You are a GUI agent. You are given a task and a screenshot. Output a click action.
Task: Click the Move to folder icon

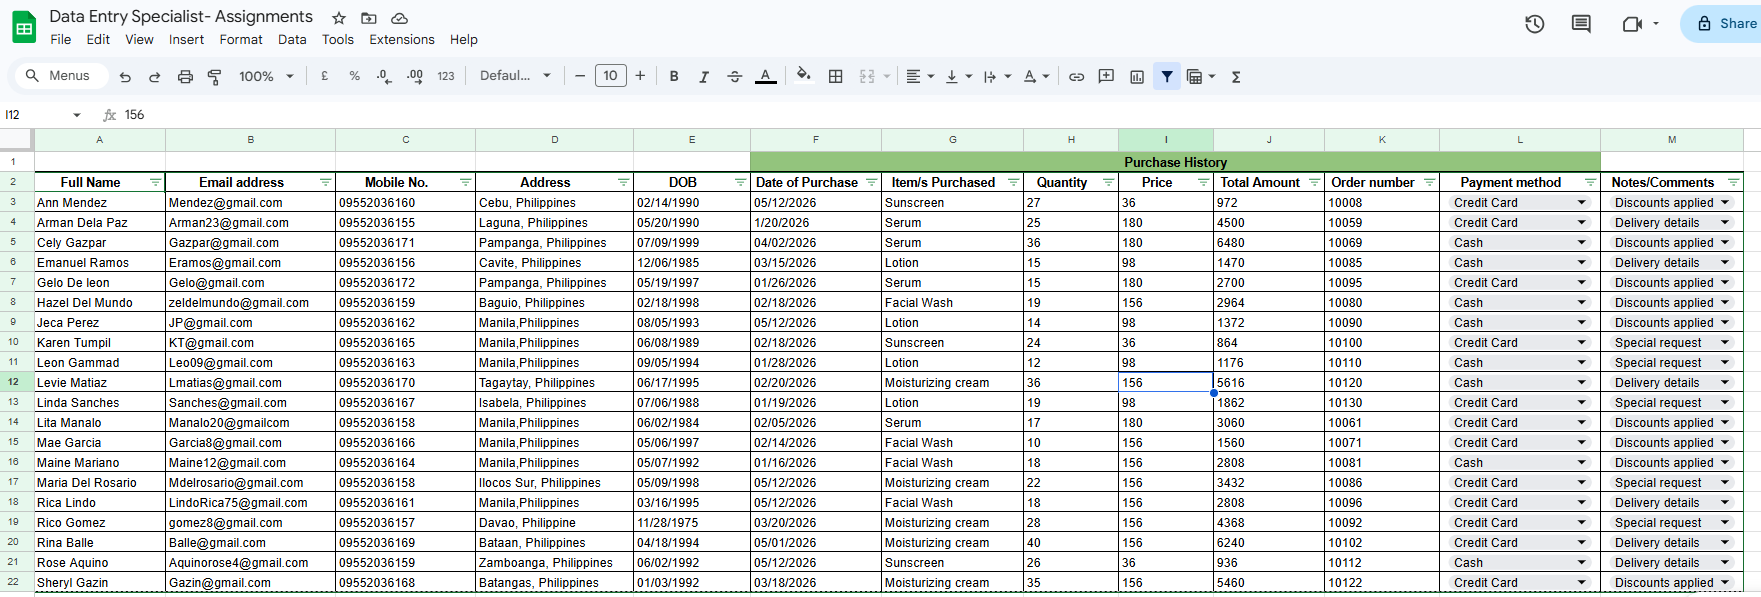pyautogui.click(x=369, y=18)
